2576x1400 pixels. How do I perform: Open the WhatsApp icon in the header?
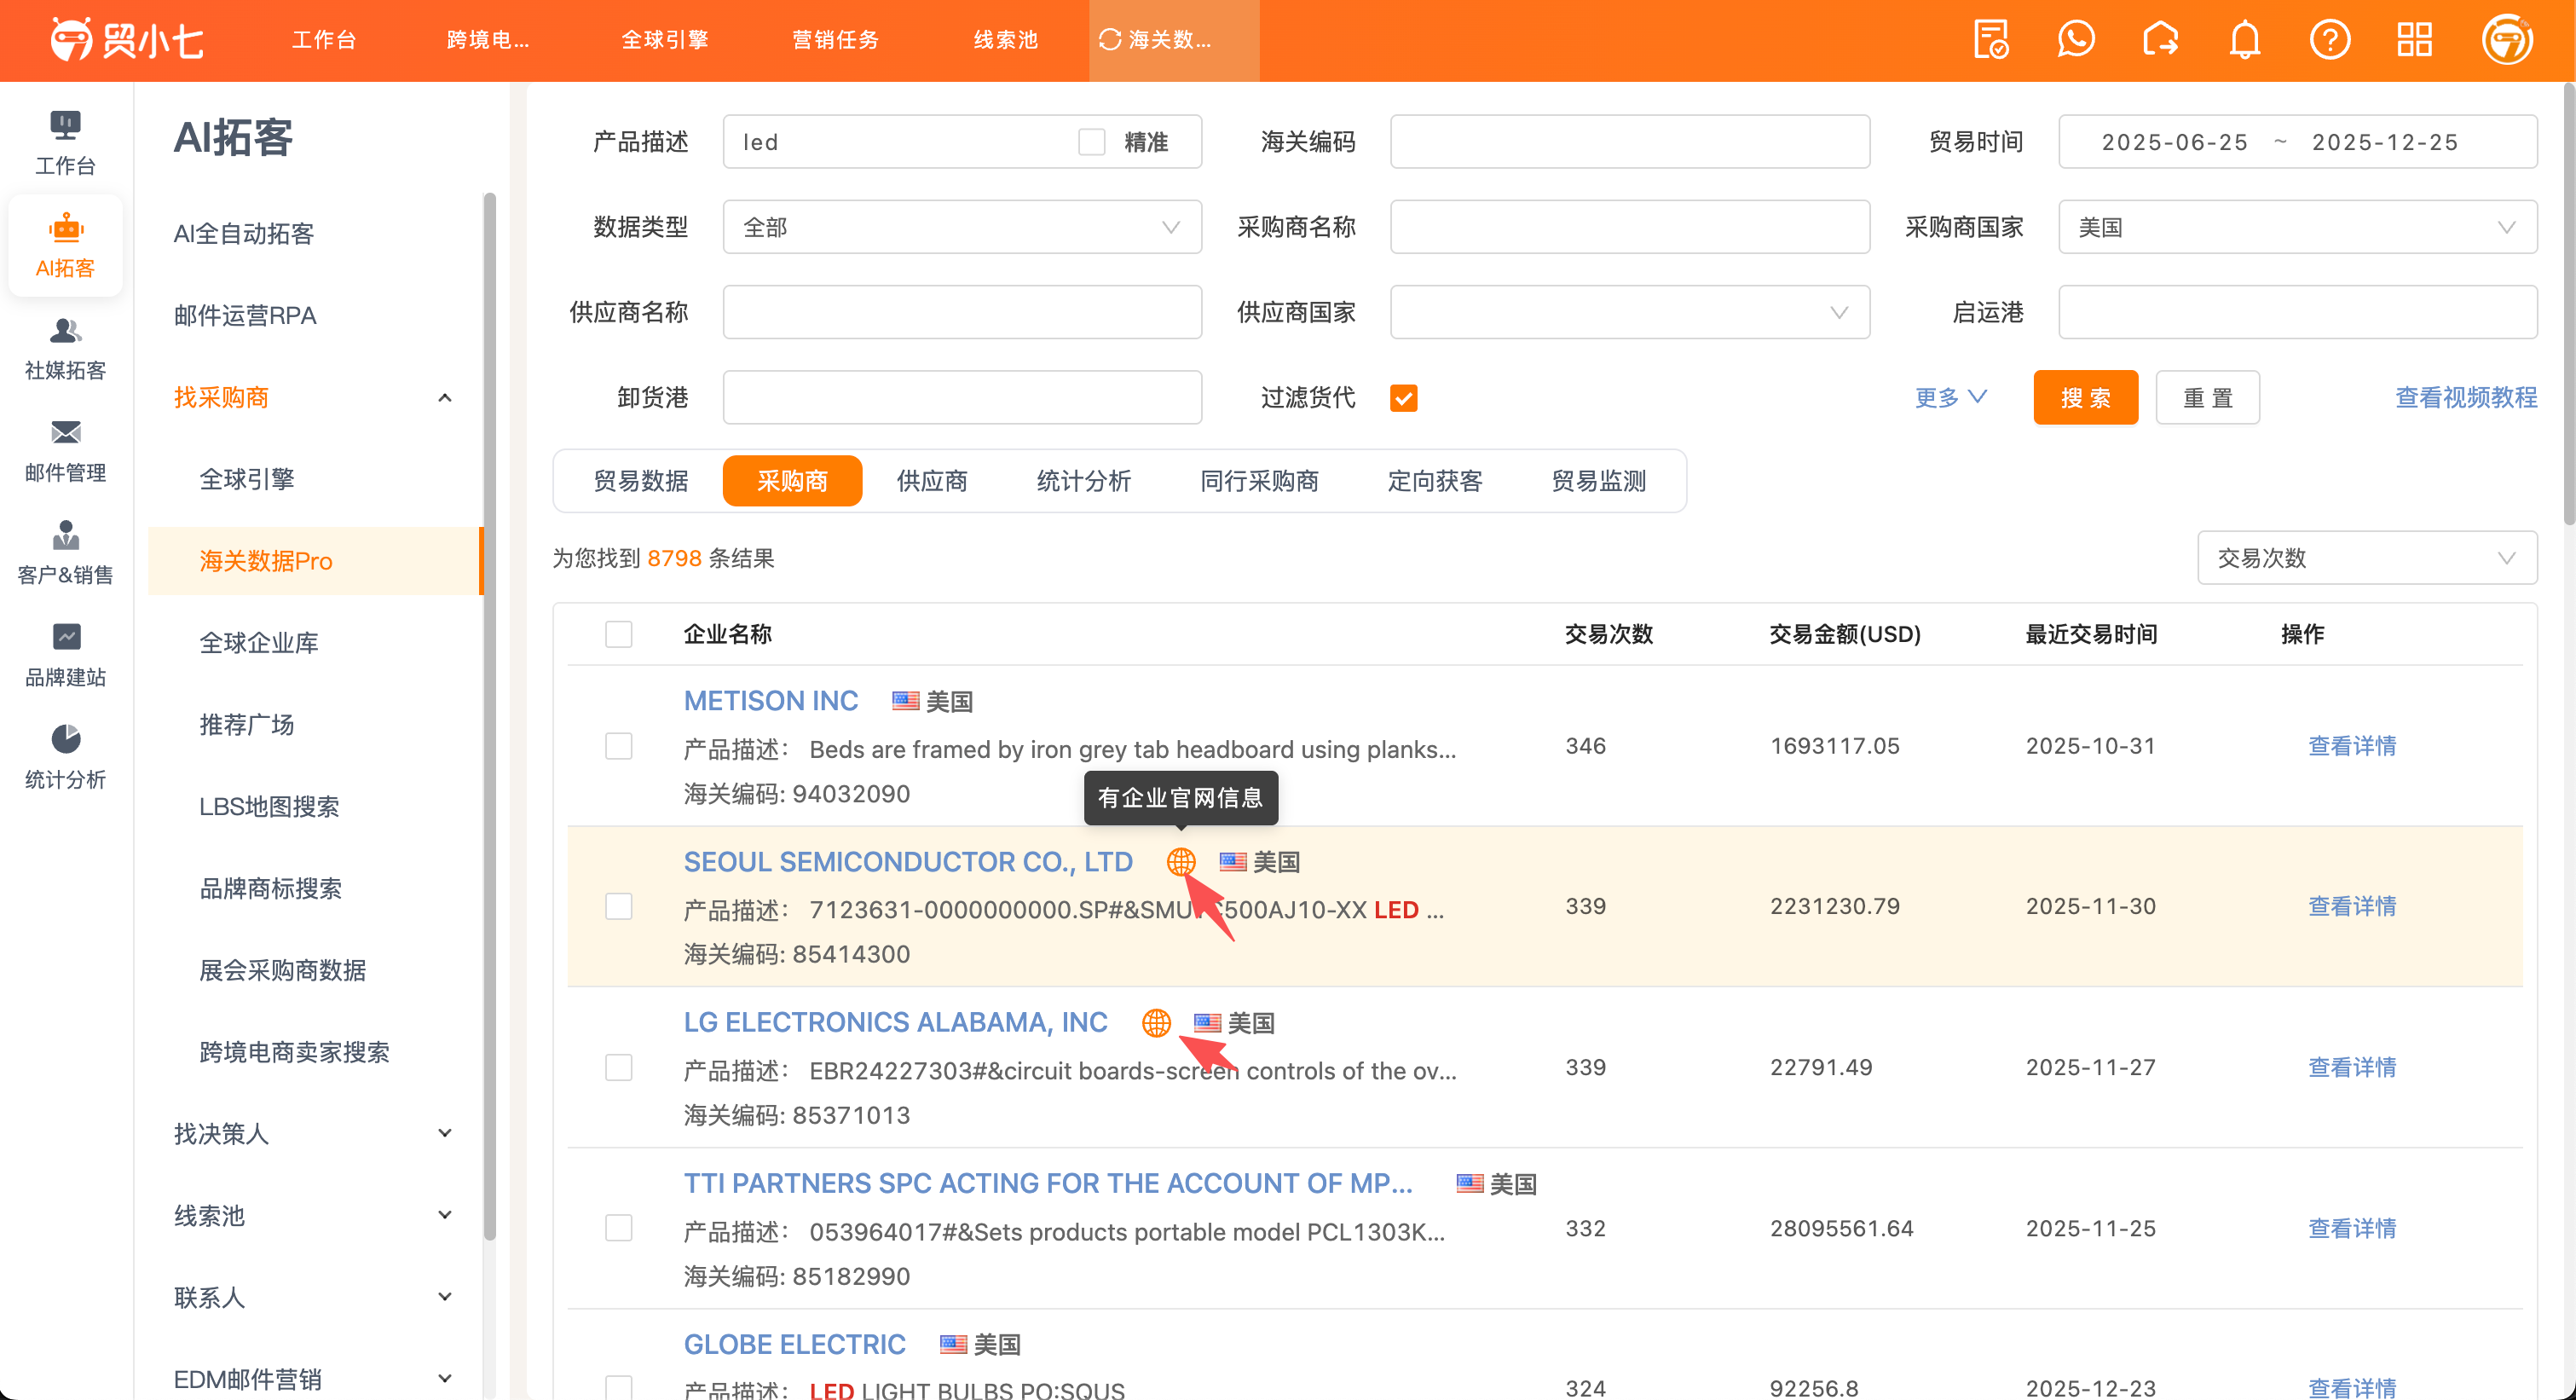2076,40
